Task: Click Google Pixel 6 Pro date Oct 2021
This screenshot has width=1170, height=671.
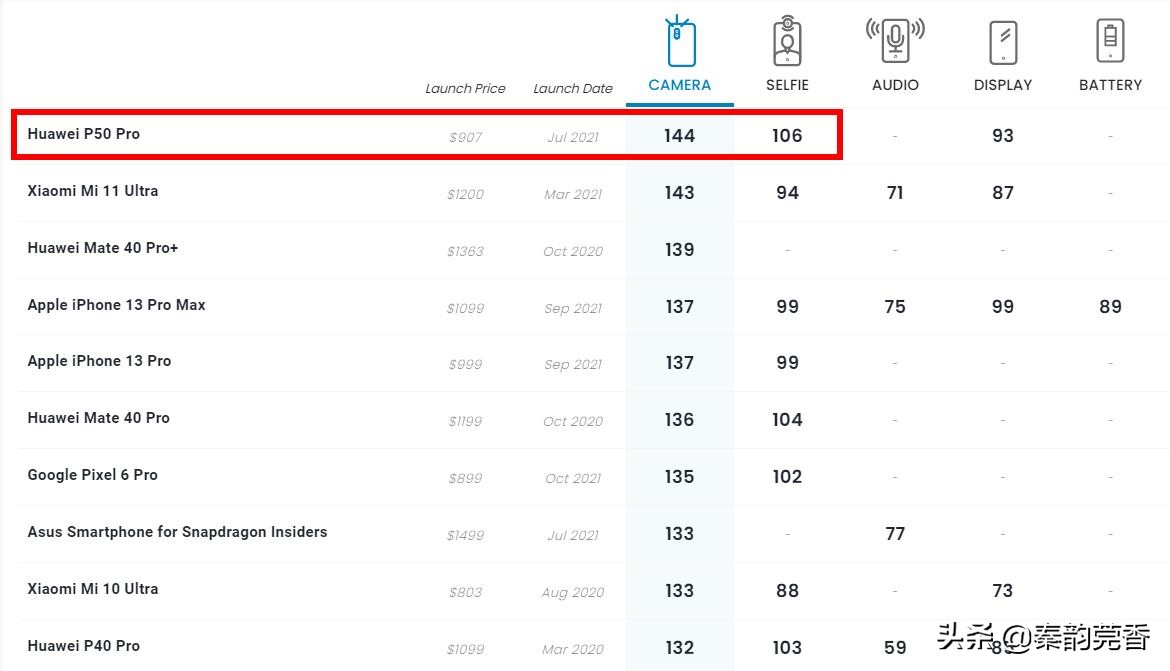Action: (x=572, y=478)
